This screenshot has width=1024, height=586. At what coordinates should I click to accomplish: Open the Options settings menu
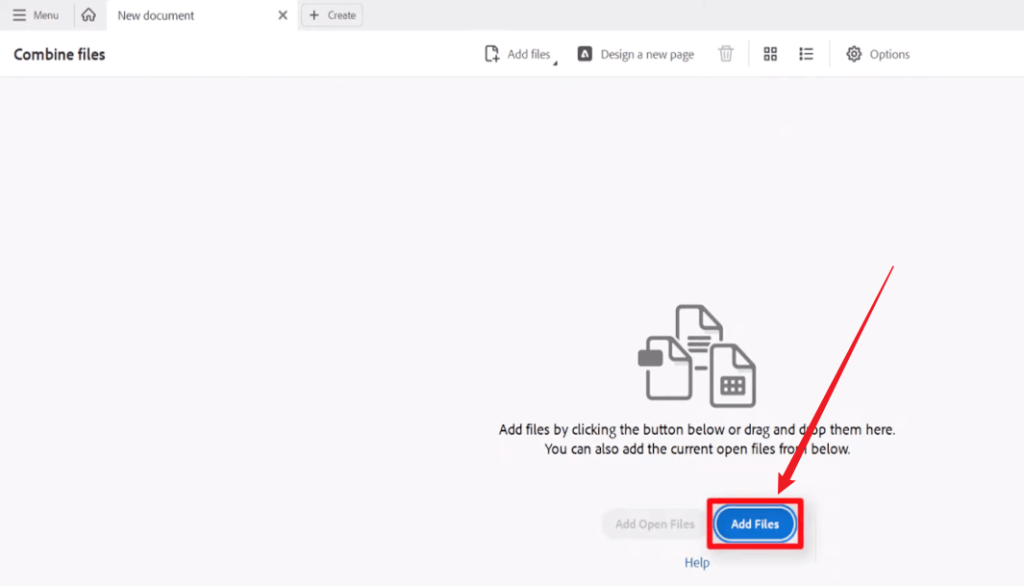[877, 53]
